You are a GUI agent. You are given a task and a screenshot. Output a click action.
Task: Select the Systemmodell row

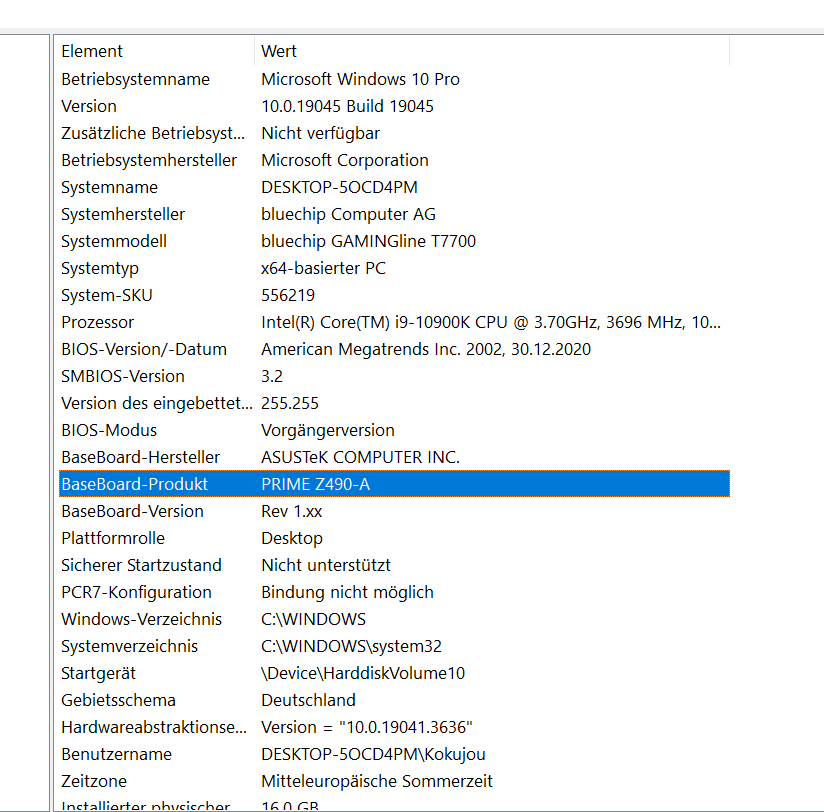click(394, 241)
